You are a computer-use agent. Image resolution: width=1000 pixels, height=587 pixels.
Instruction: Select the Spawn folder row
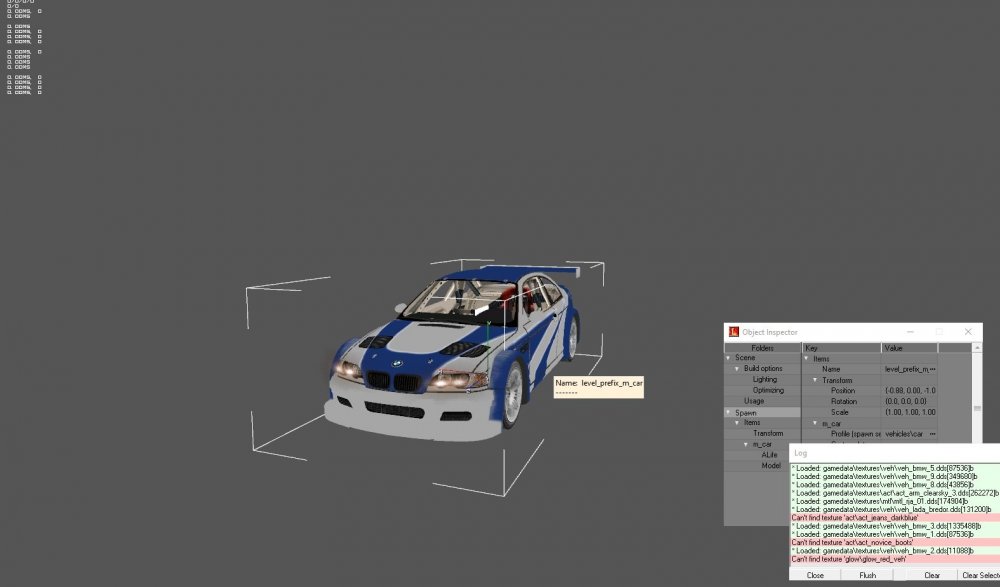(x=763, y=413)
